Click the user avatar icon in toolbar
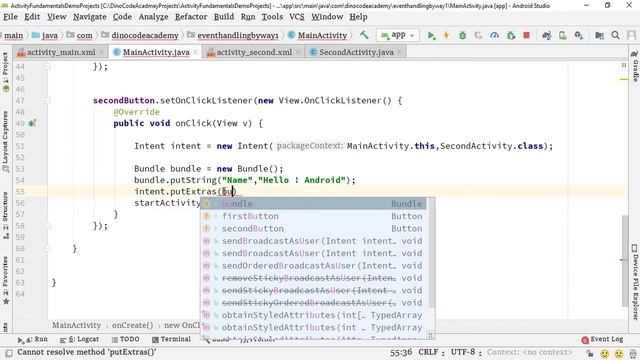The image size is (640, 360). point(631,36)
